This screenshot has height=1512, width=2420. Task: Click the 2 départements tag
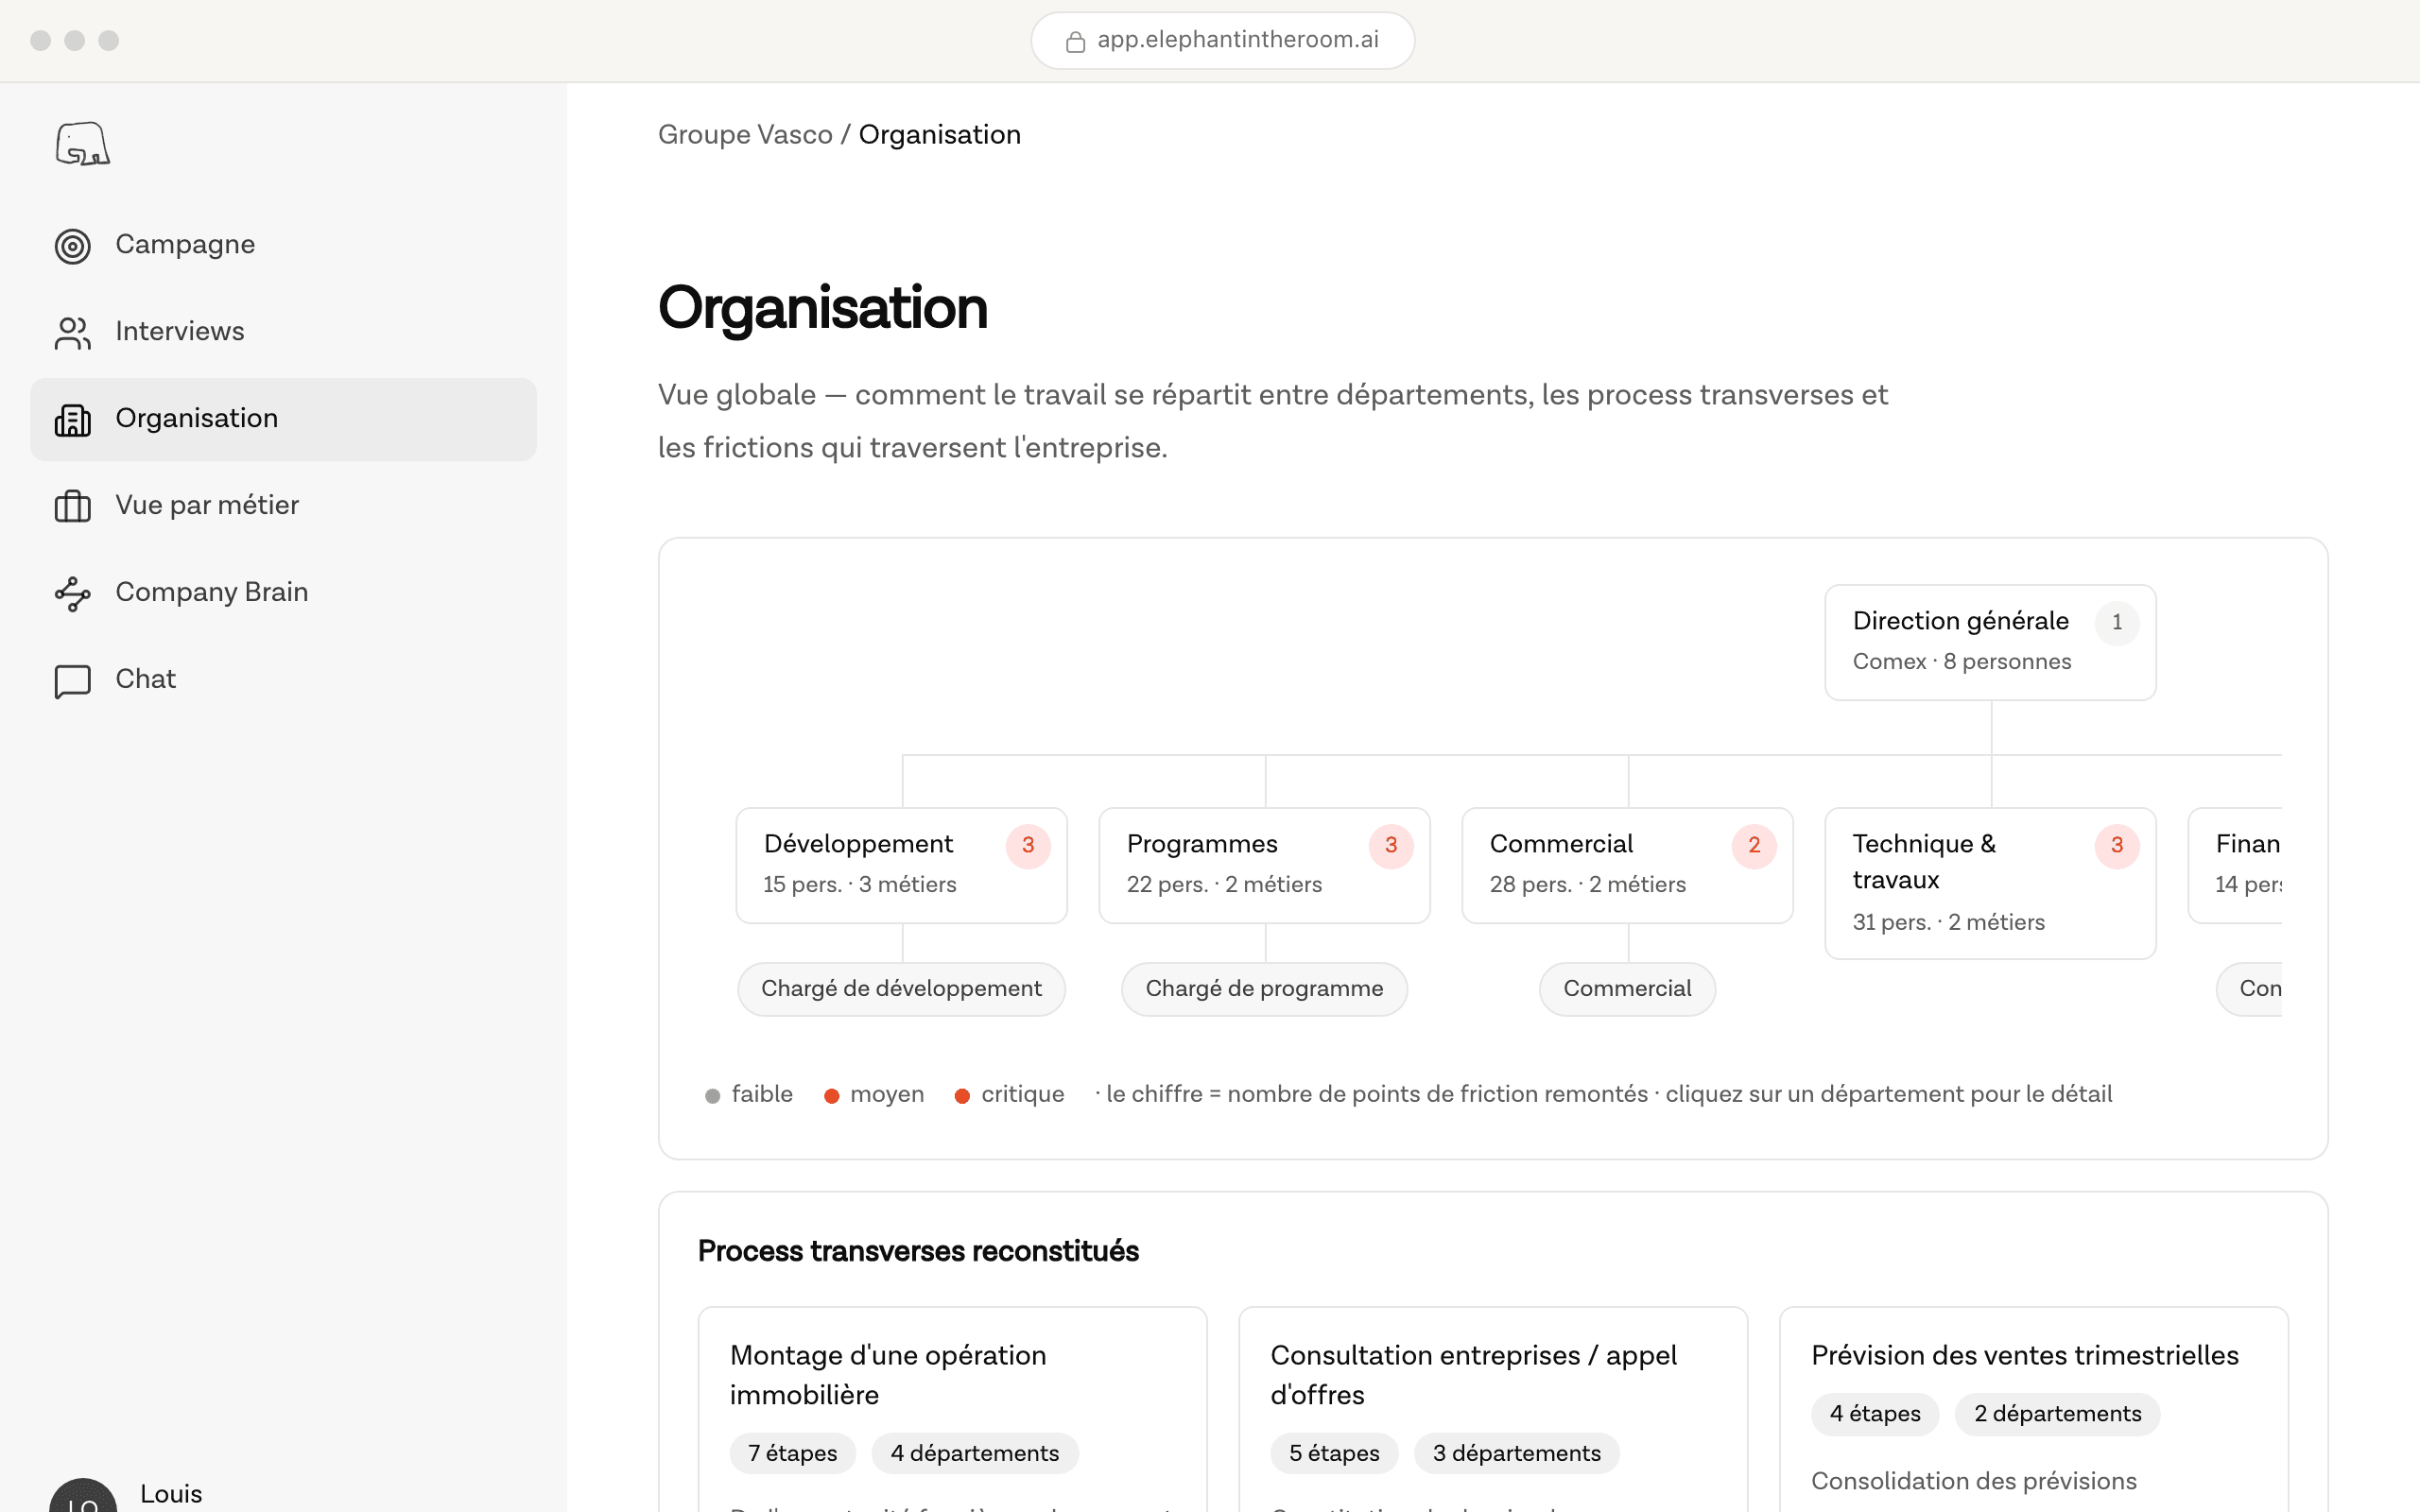(2058, 1415)
